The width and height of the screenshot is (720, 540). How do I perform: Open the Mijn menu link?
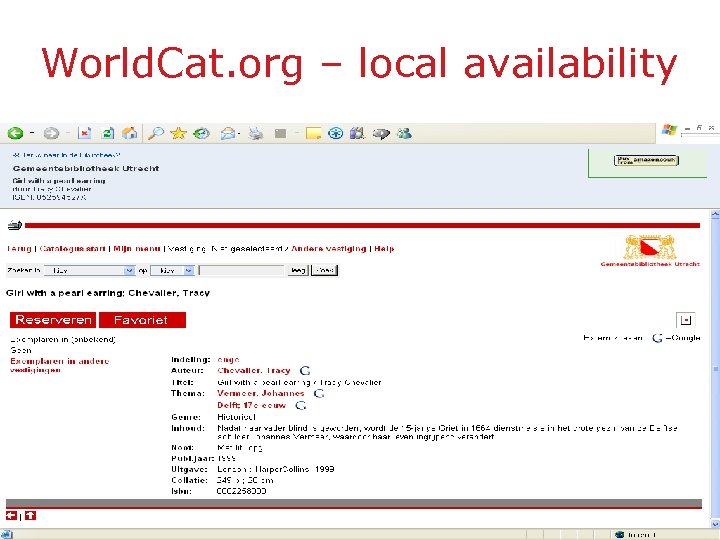(x=137, y=249)
